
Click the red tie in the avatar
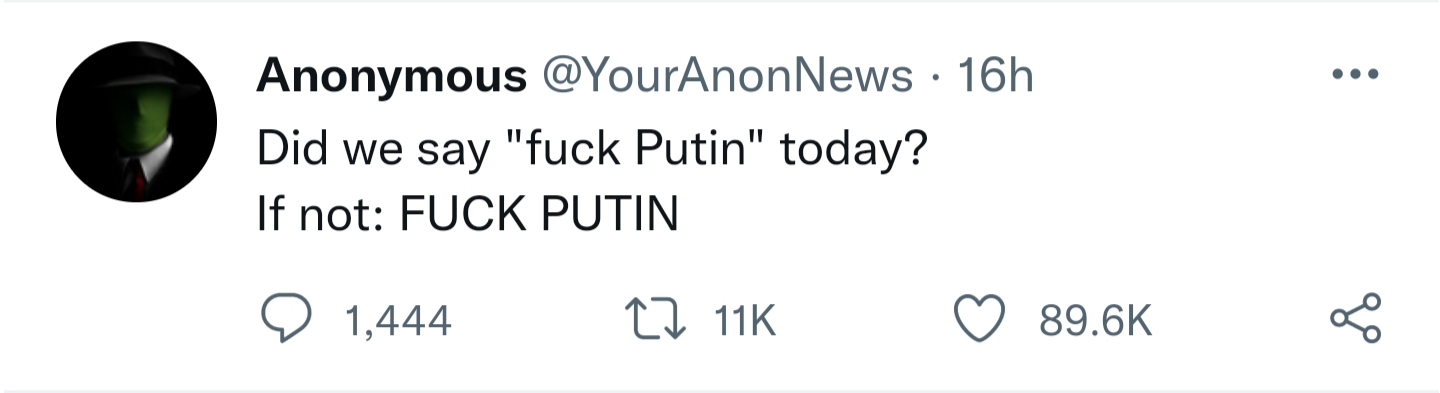139,180
